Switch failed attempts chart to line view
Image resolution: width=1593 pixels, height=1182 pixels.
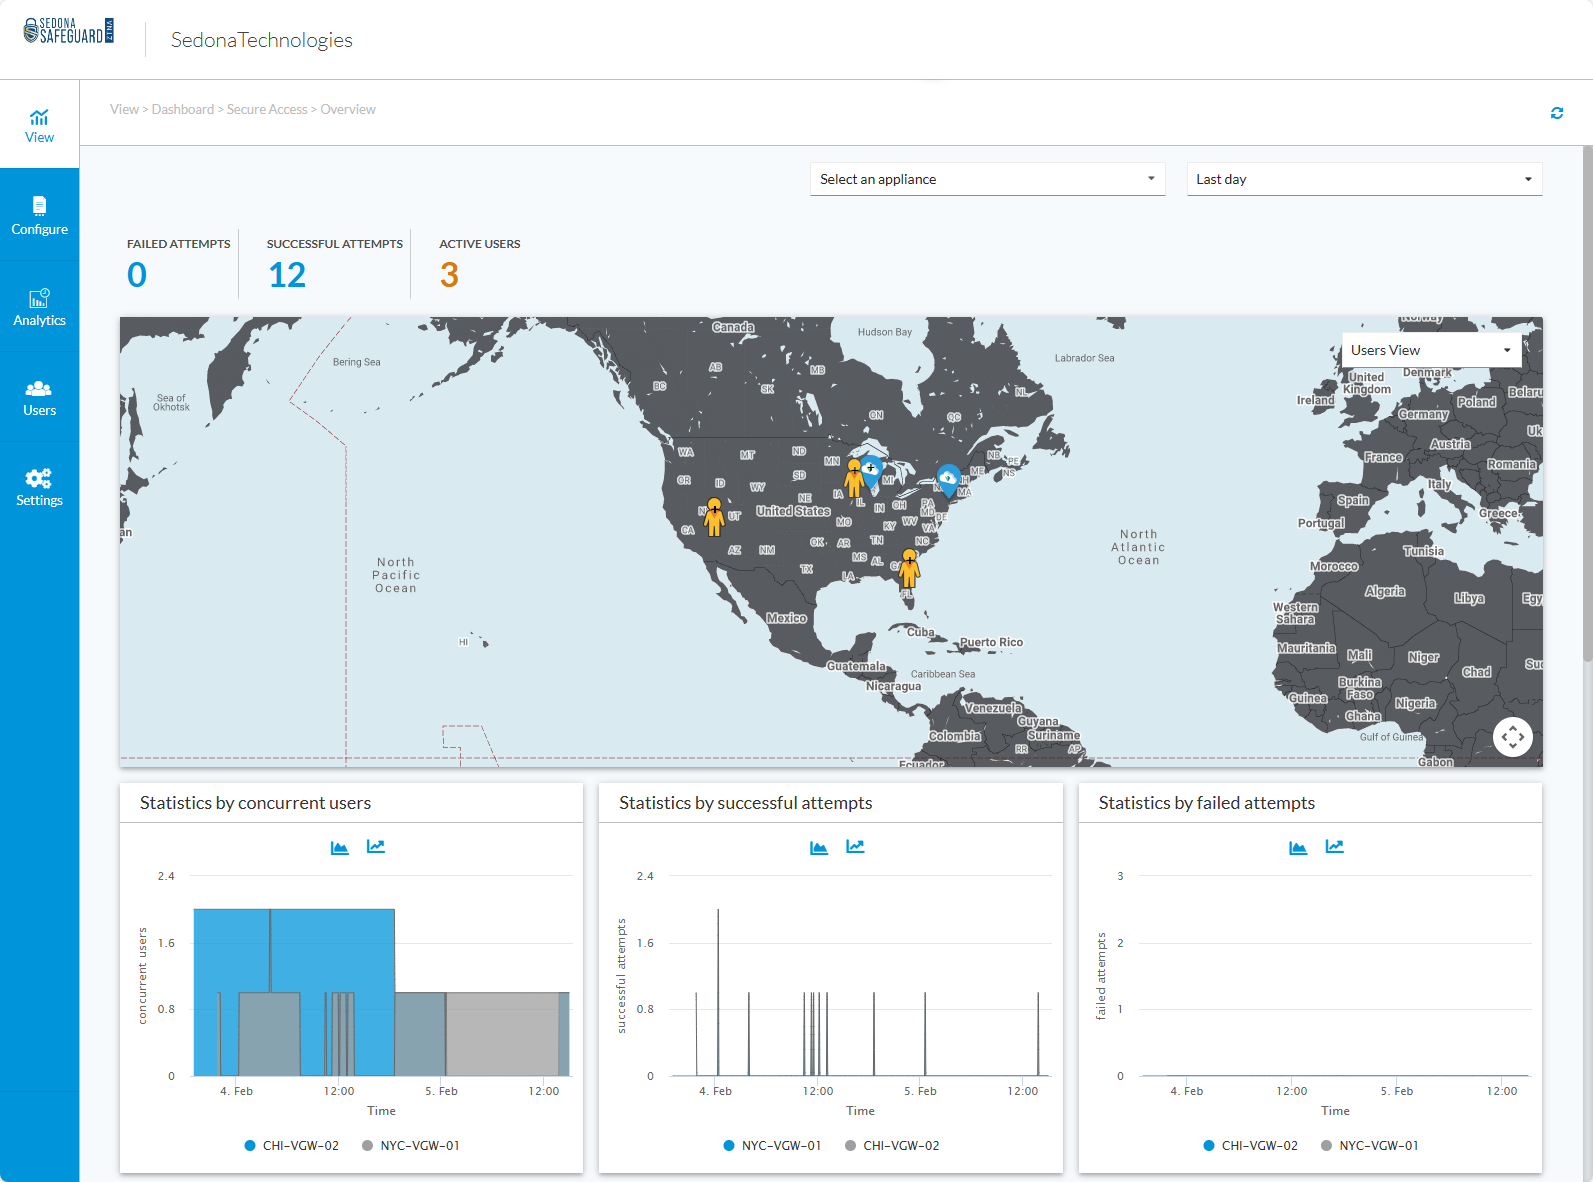1334,846
